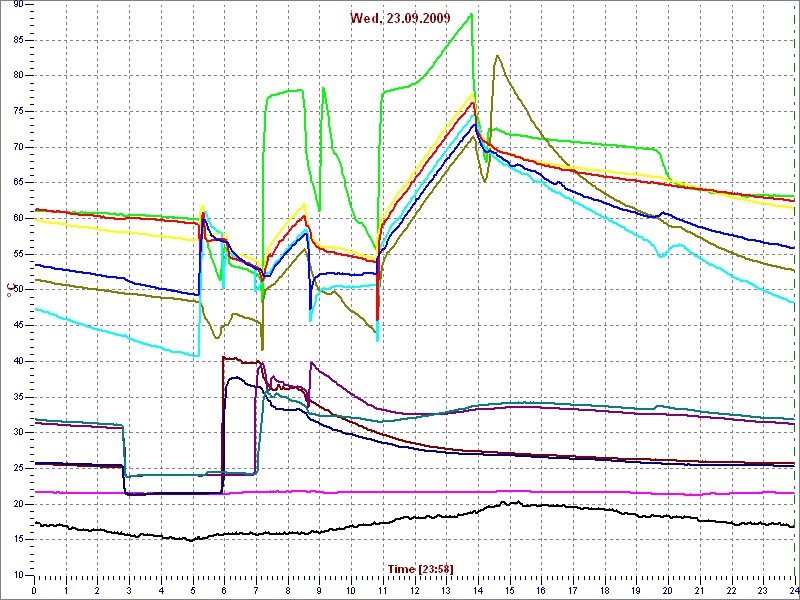Click hour '1' on the time axis
The height and width of the screenshot is (600, 800).
66,590
